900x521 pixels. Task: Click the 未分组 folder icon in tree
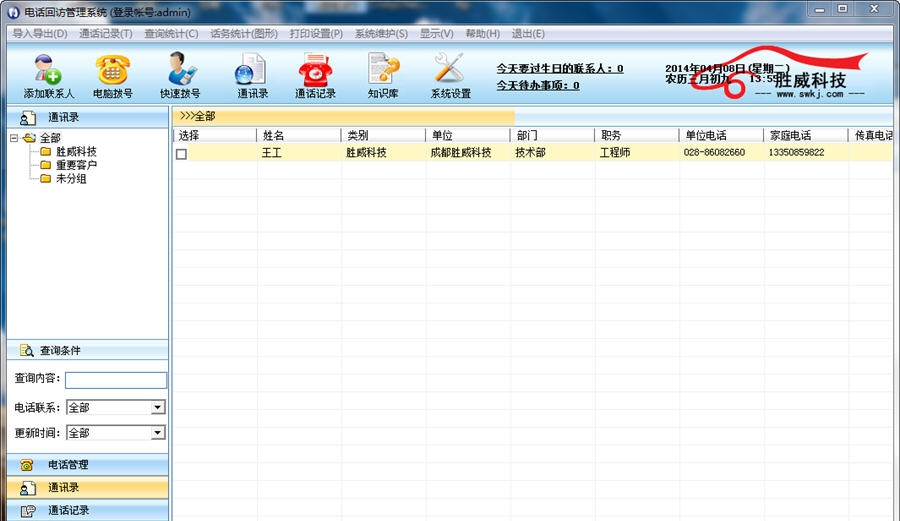coord(46,178)
